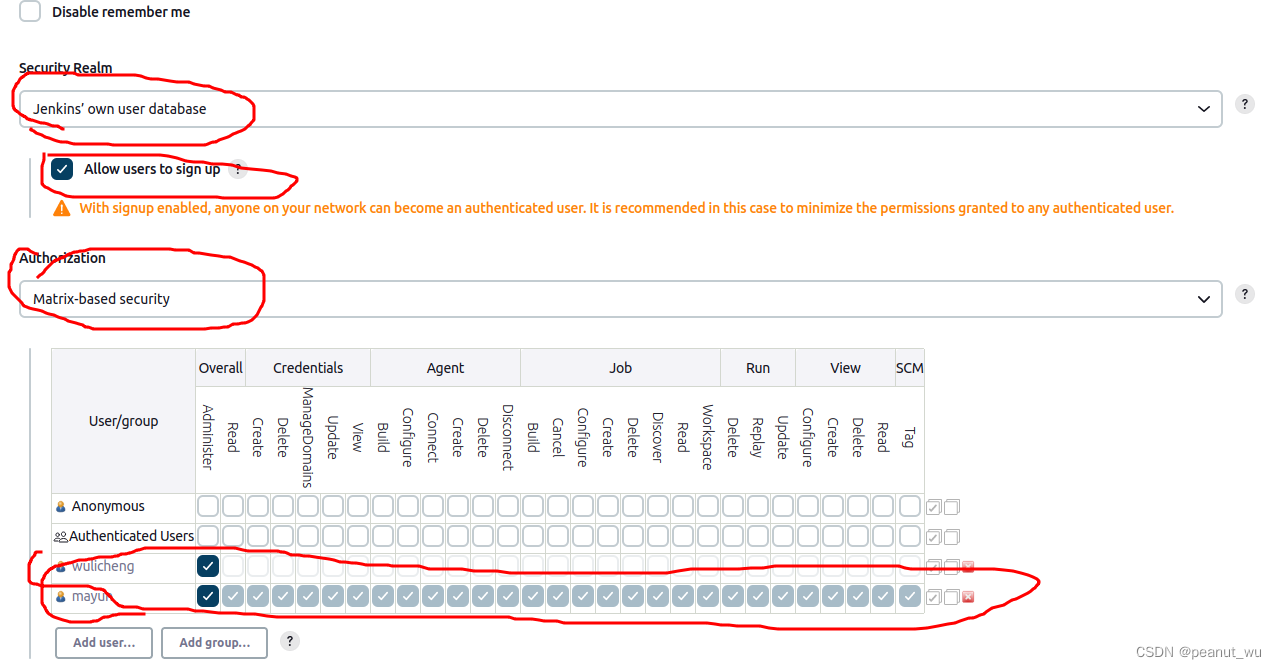Screen dimensions: 1277x669
Task: Click the Tag column label
Action: coord(909,437)
